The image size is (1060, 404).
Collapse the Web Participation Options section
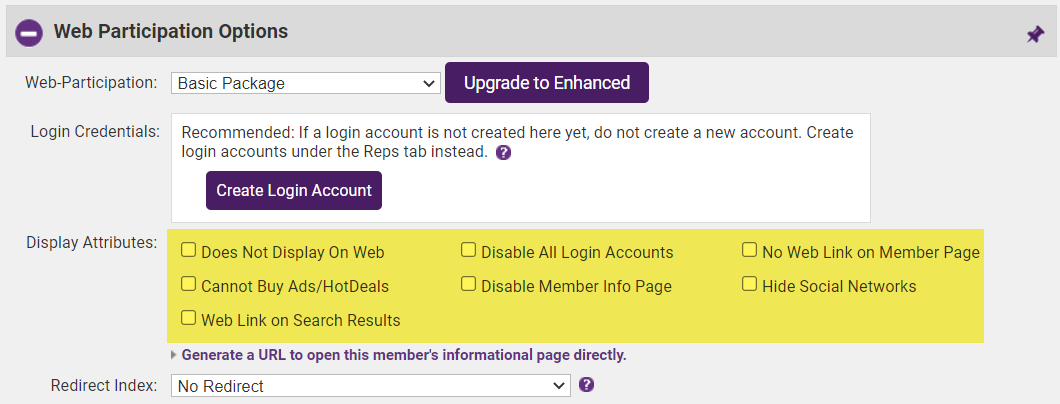29,33
